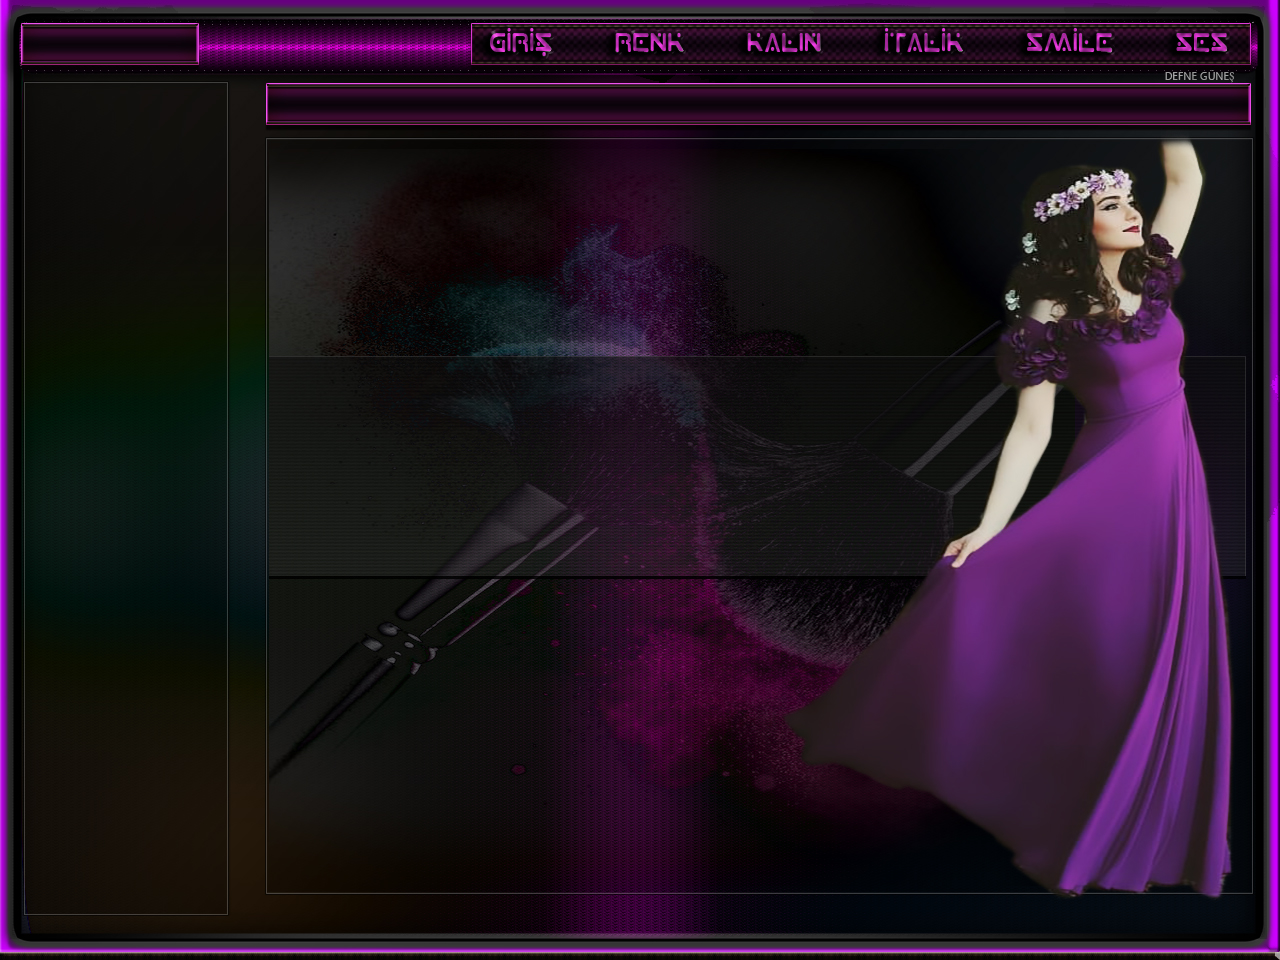Toggle KALIN bold text formatting
The height and width of the screenshot is (960, 1280).
(x=784, y=43)
